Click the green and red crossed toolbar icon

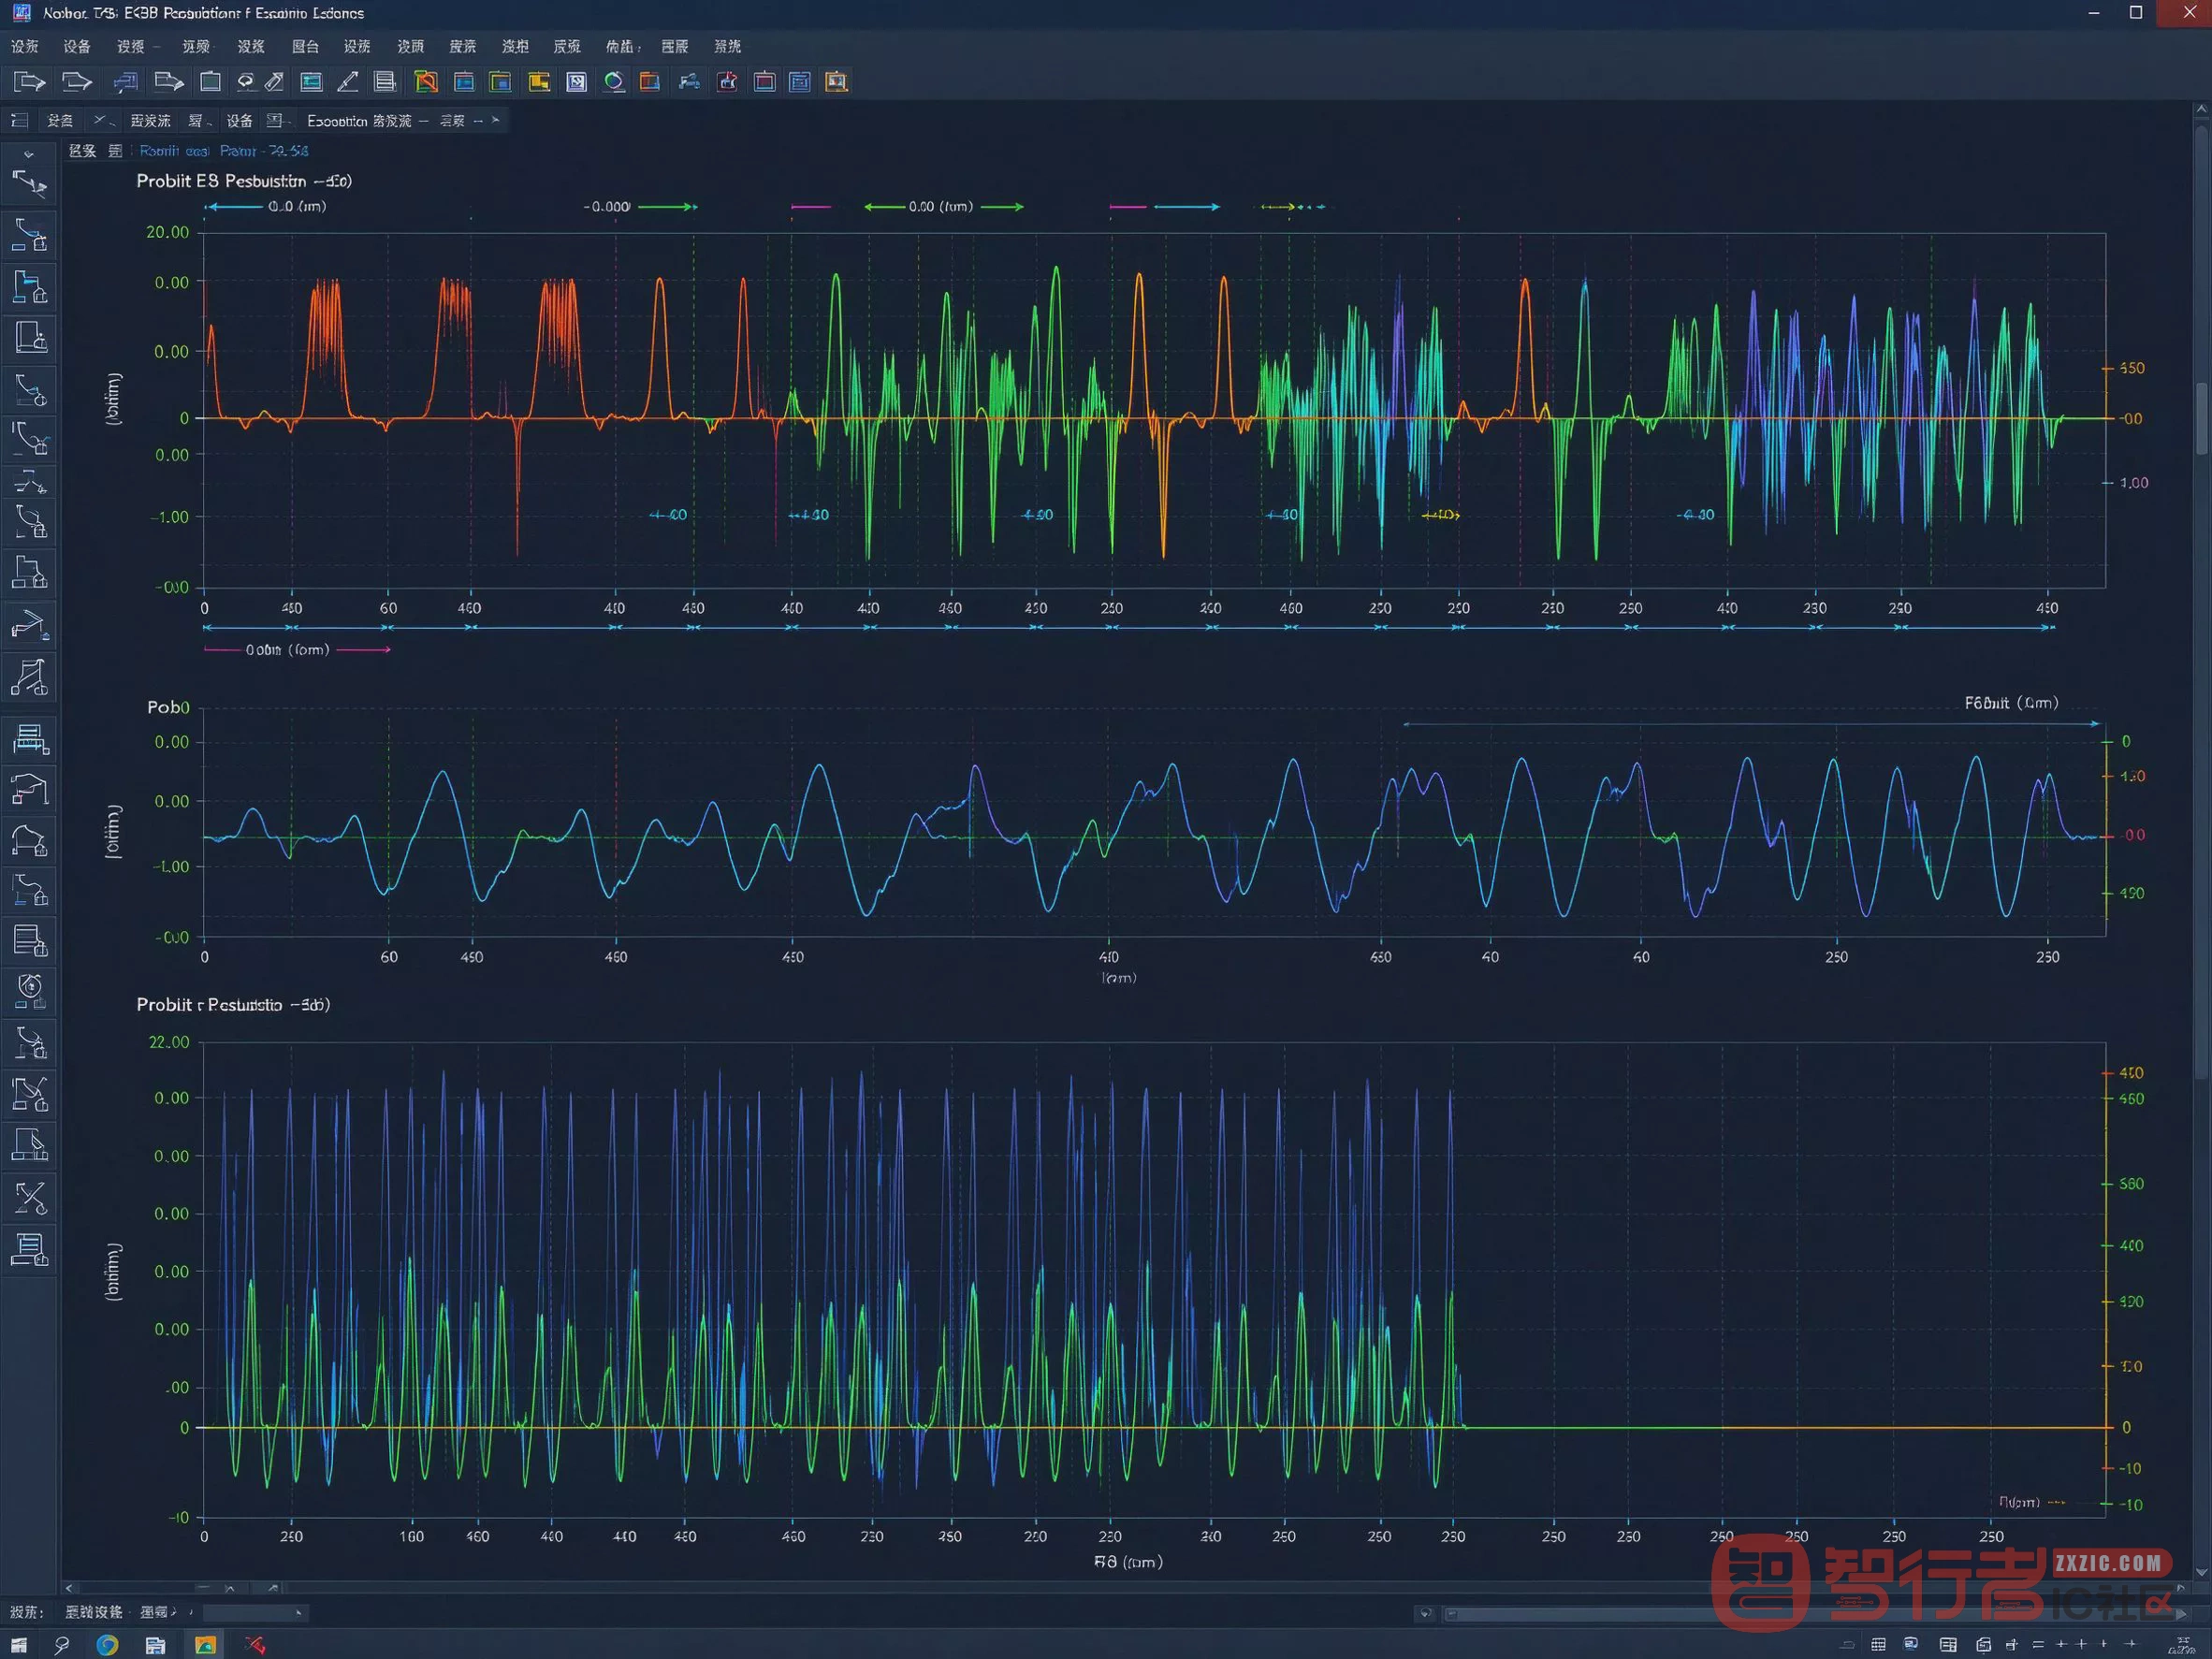click(426, 82)
